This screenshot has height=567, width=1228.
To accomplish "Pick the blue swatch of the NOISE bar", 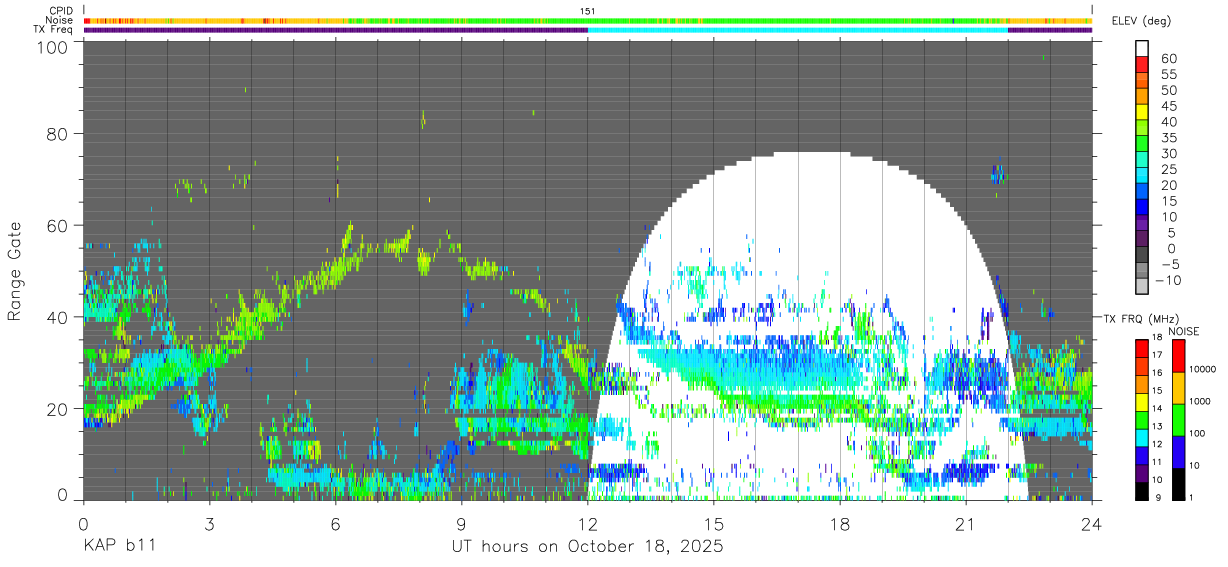I will (x=1177, y=451).
